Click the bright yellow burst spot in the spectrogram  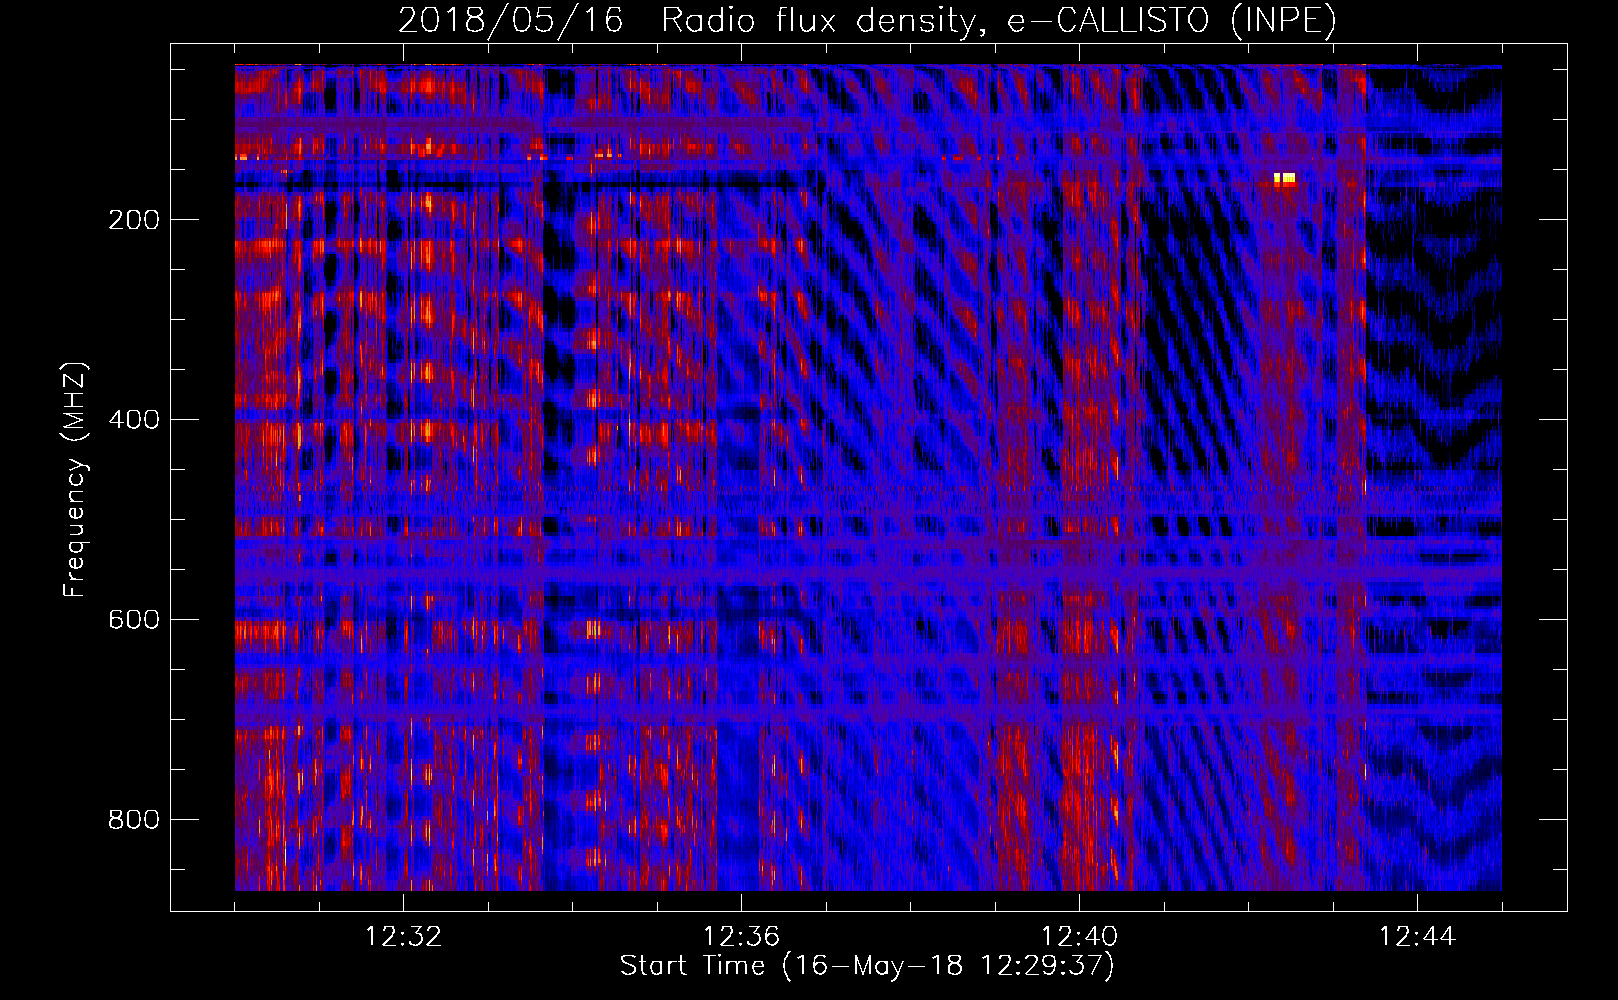(1285, 179)
